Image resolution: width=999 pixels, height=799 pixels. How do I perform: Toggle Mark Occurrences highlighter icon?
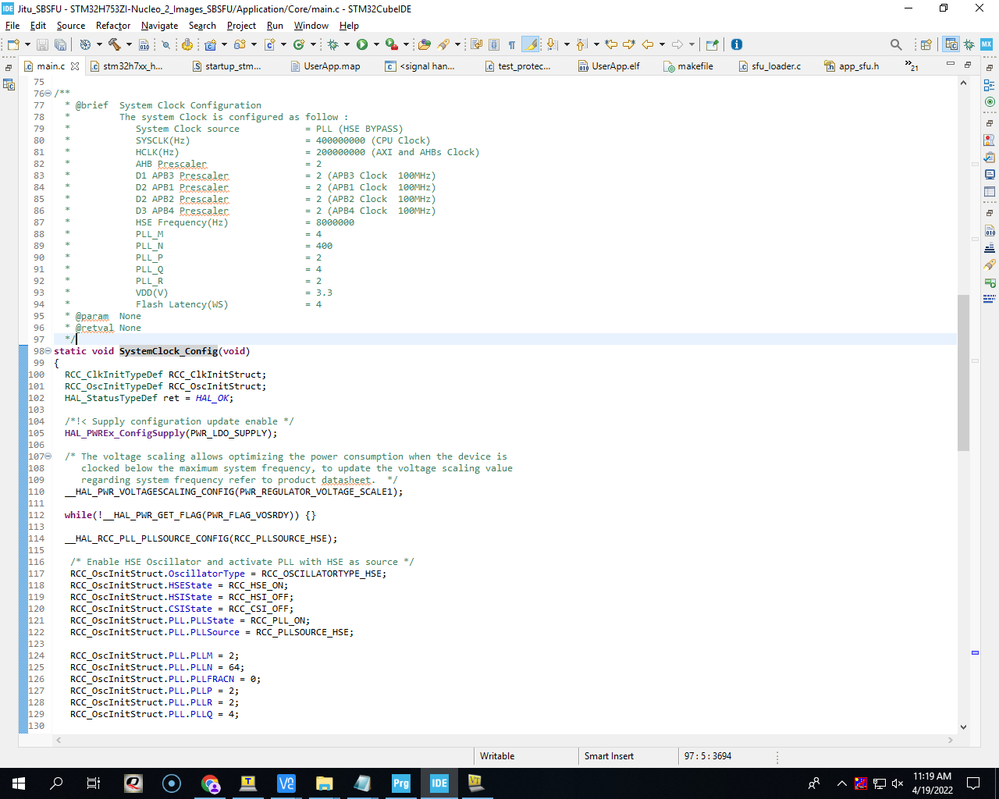coord(530,45)
